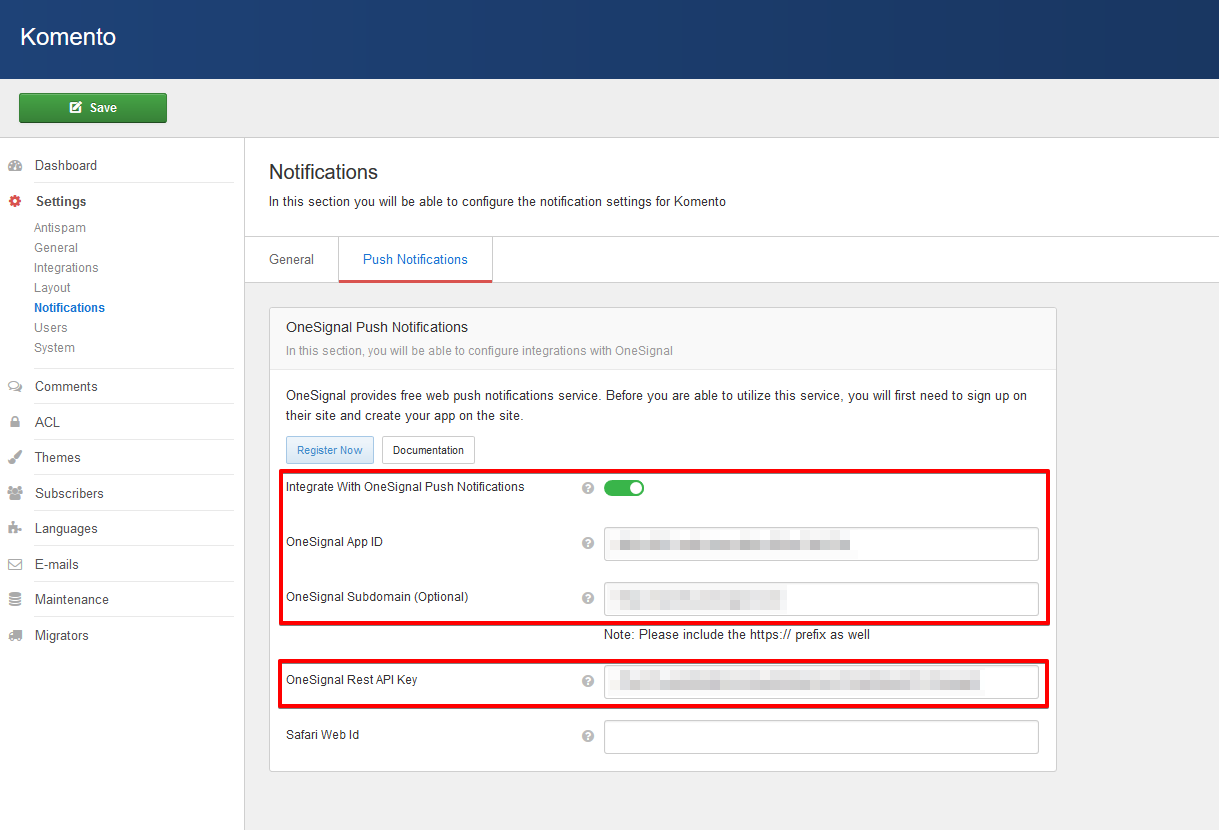The image size is (1219, 830).
Task: Click the Dashboard gauge icon
Action: [15, 166]
